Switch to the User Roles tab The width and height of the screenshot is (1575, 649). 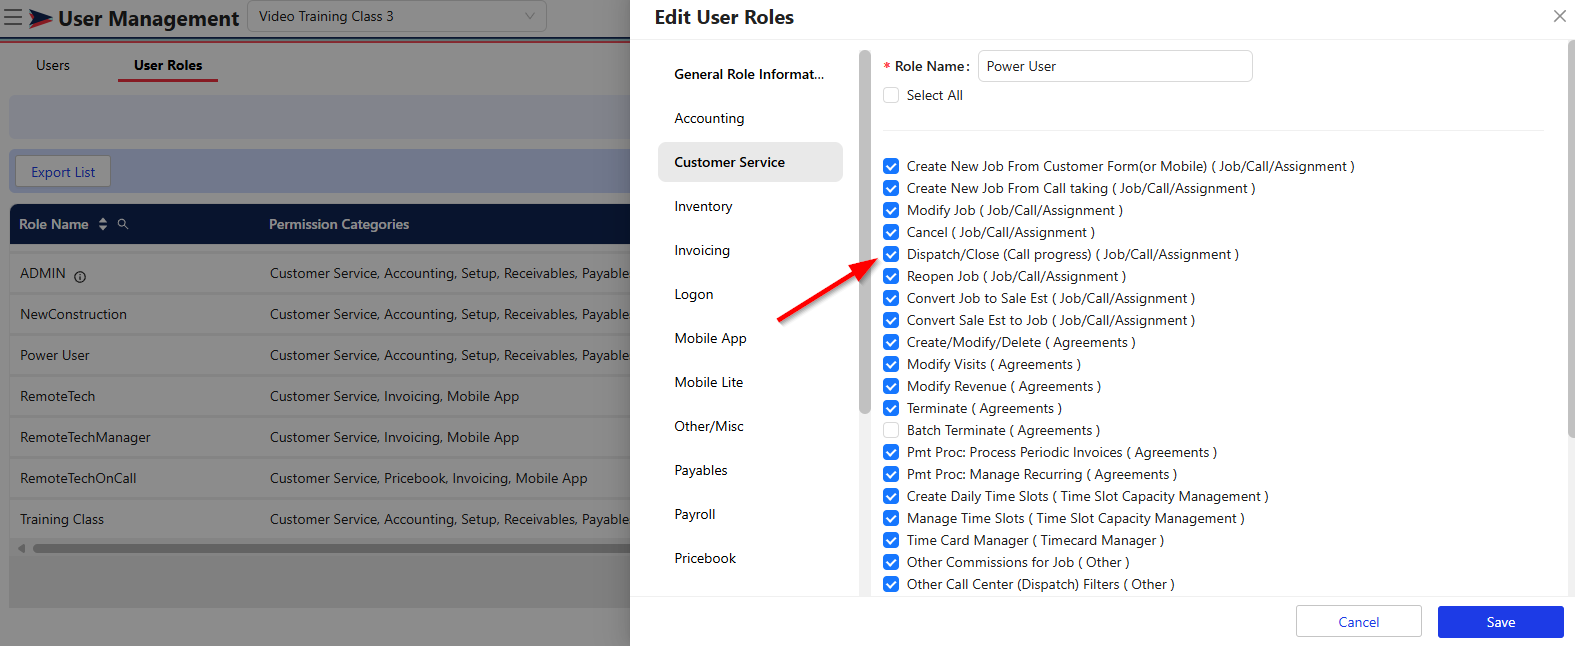(x=168, y=65)
